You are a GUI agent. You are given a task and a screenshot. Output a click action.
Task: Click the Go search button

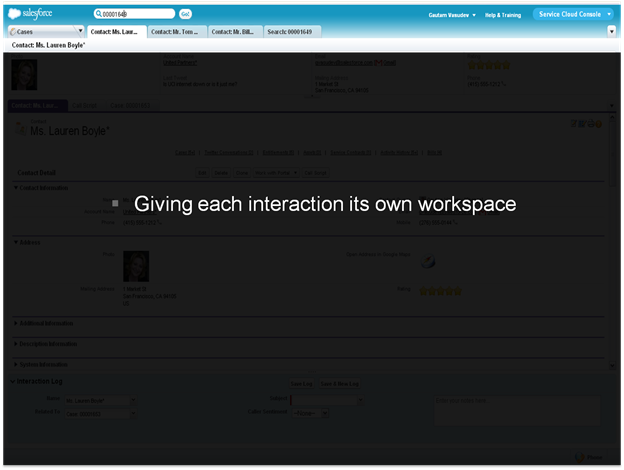click(x=185, y=15)
